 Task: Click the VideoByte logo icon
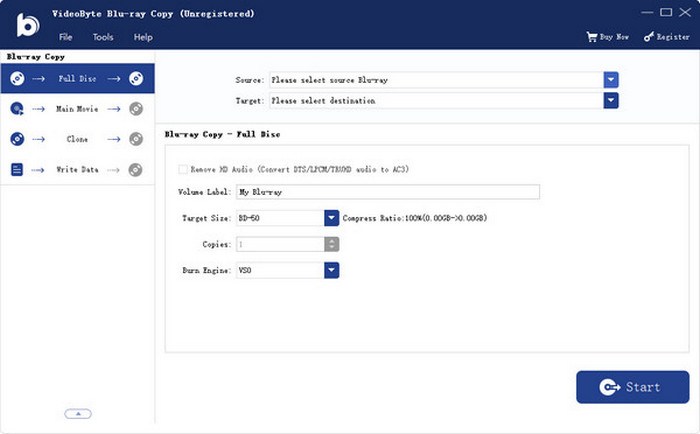click(25, 25)
